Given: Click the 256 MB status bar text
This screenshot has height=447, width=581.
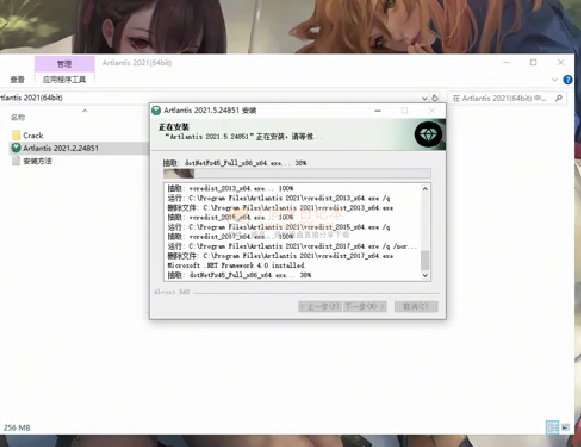Looking at the screenshot, I should click(x=17, y=428).
